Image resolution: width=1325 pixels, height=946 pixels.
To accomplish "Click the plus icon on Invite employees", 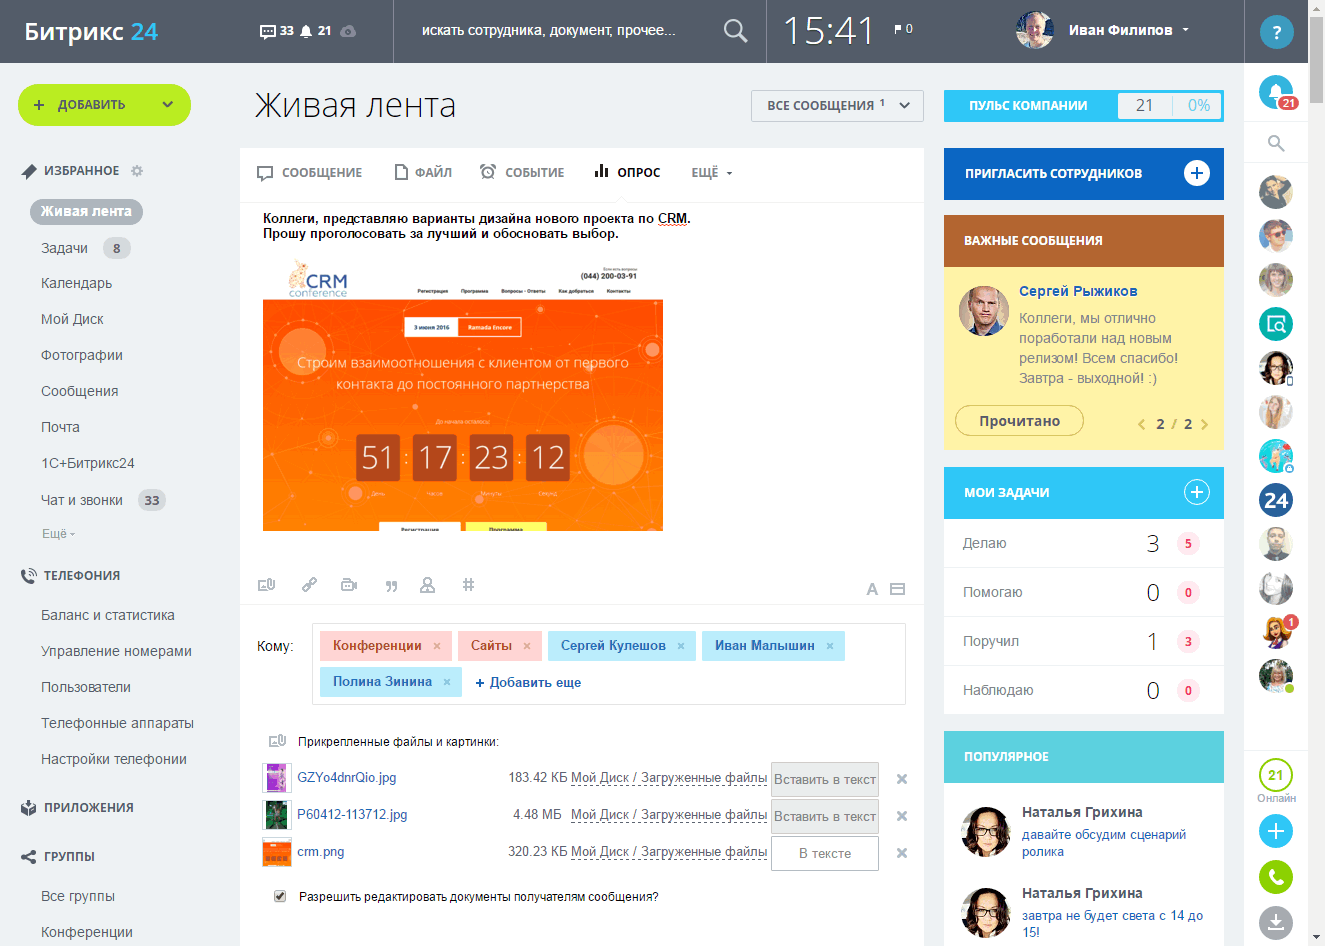I will [x=1197, y=173].
